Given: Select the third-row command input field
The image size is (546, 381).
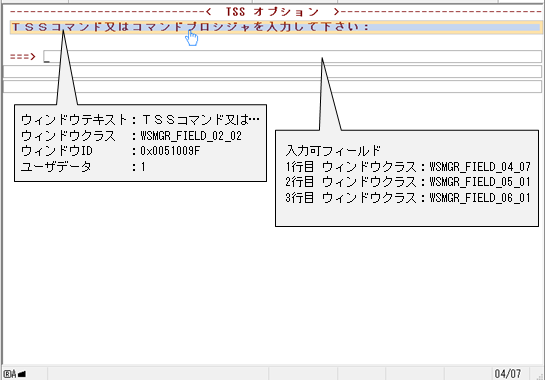Looking at the screenshot, I should coord(272,86).
